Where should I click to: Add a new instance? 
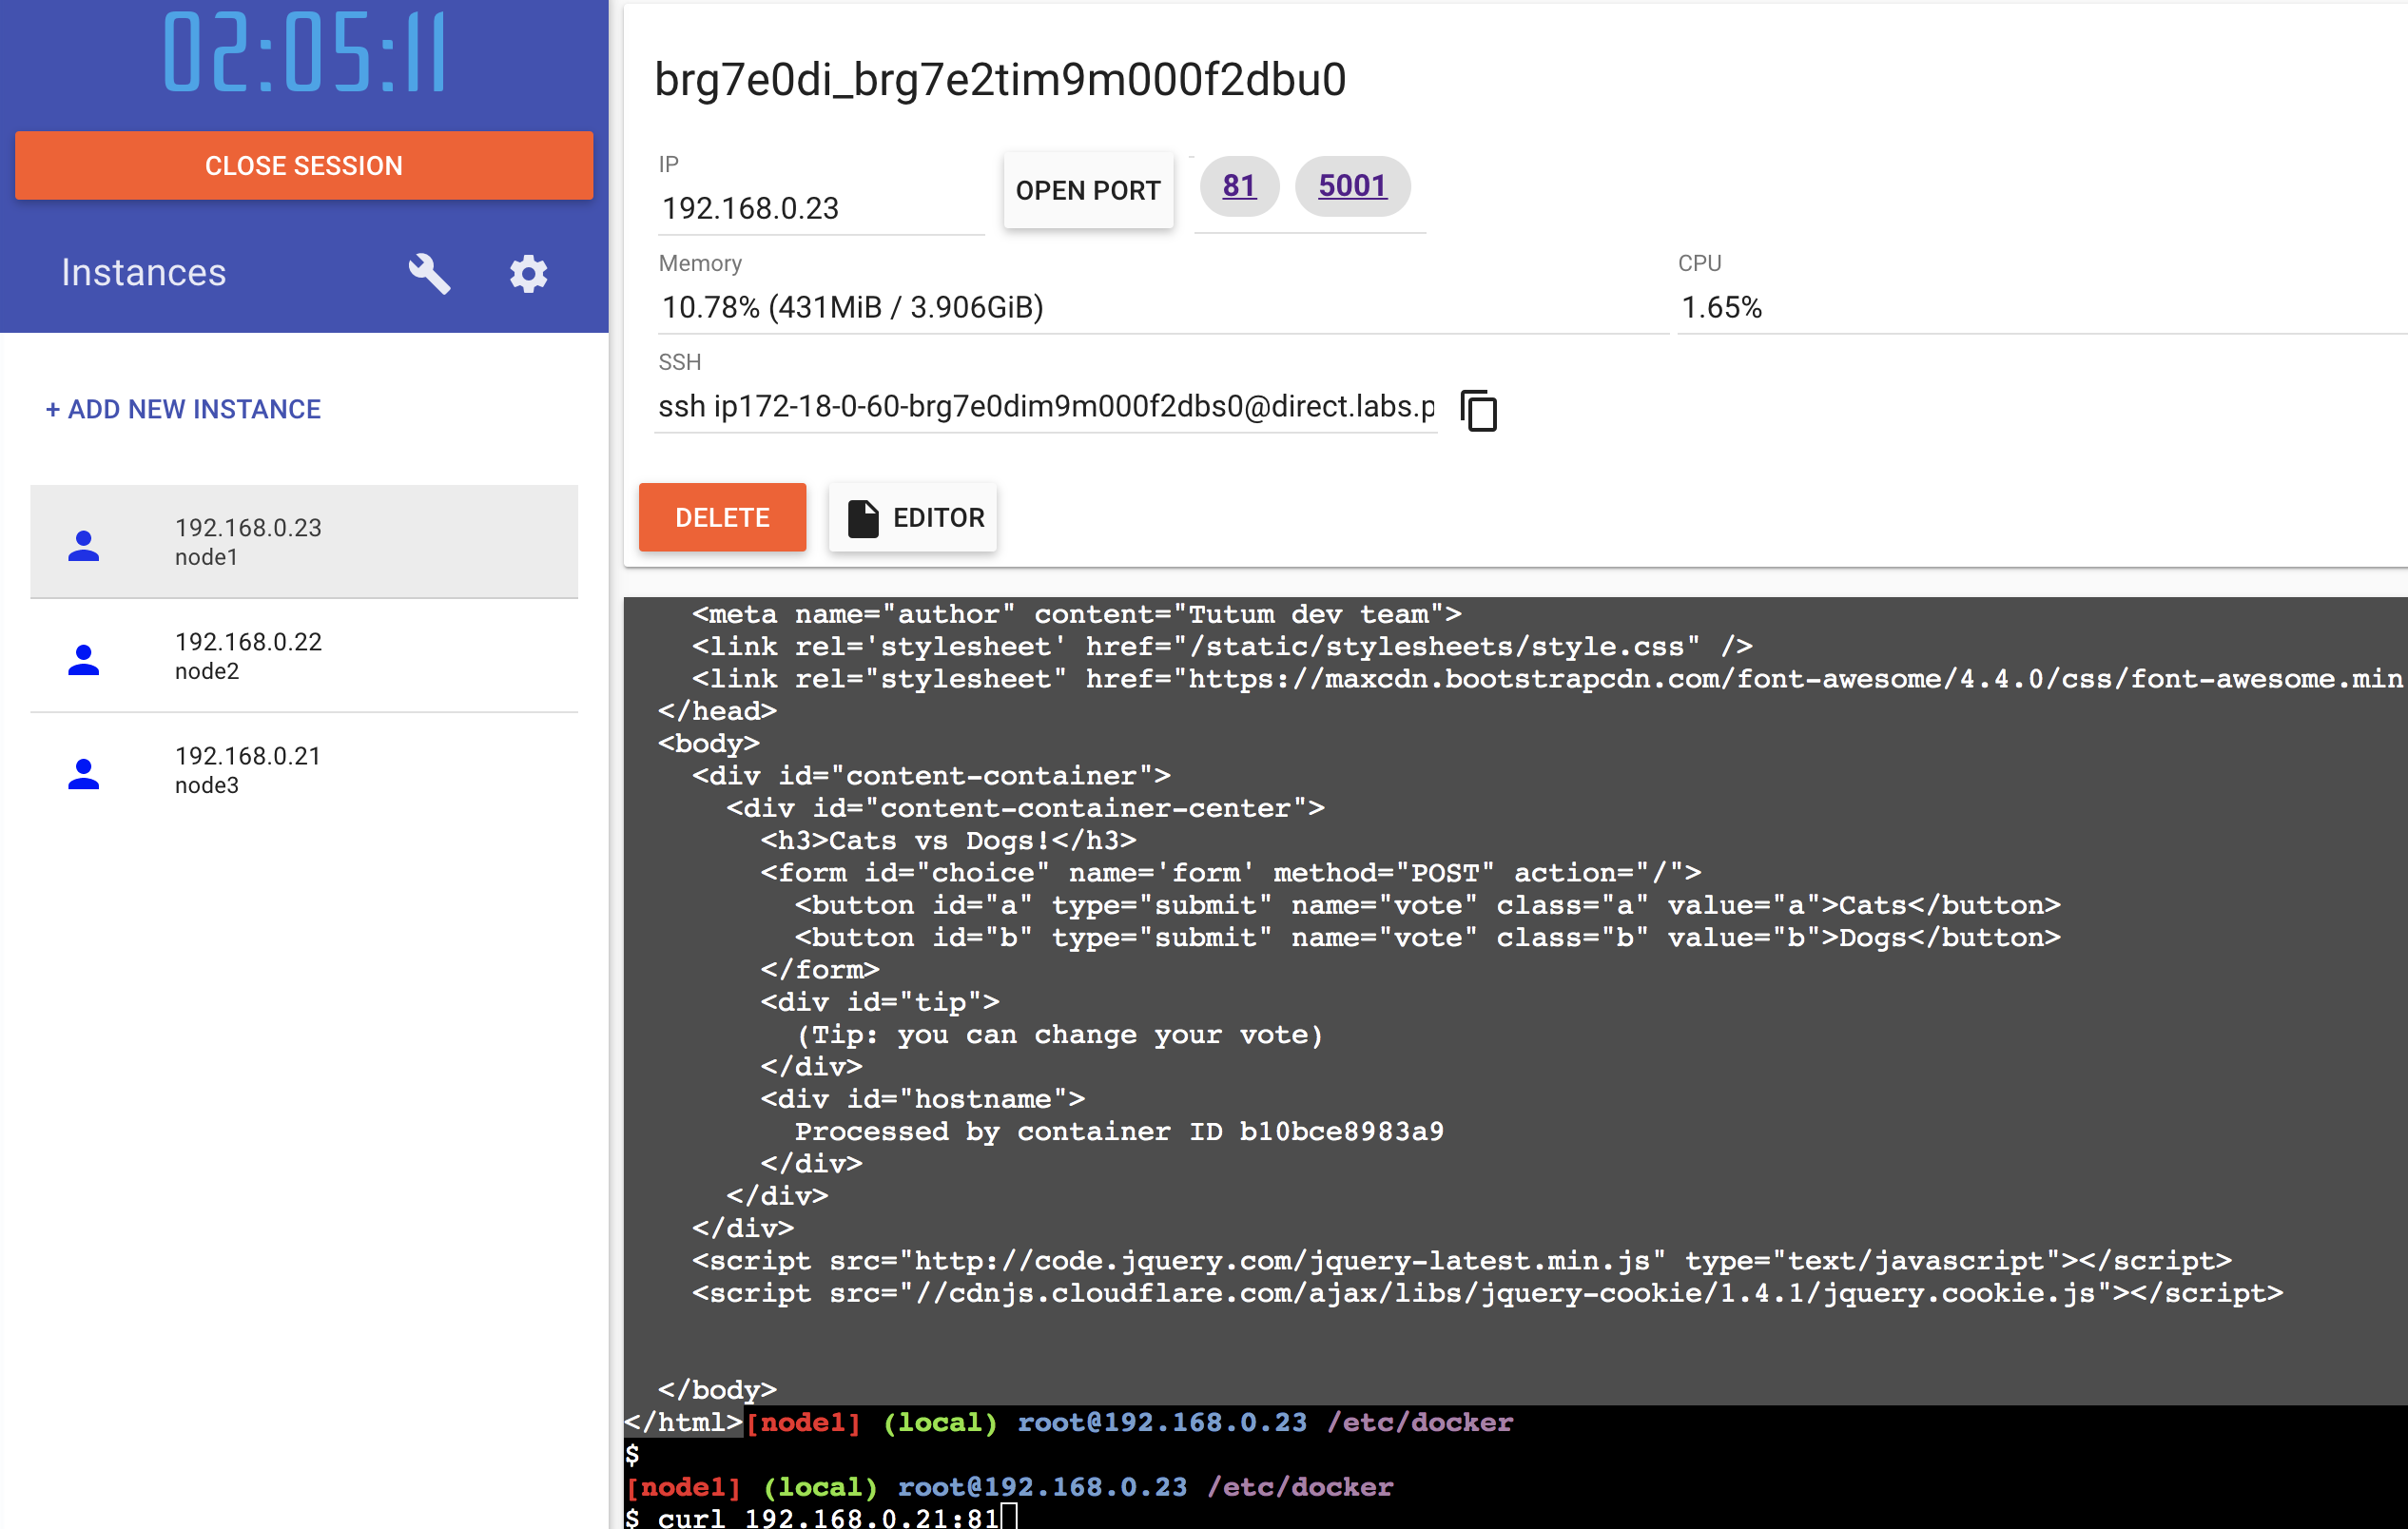183,409
